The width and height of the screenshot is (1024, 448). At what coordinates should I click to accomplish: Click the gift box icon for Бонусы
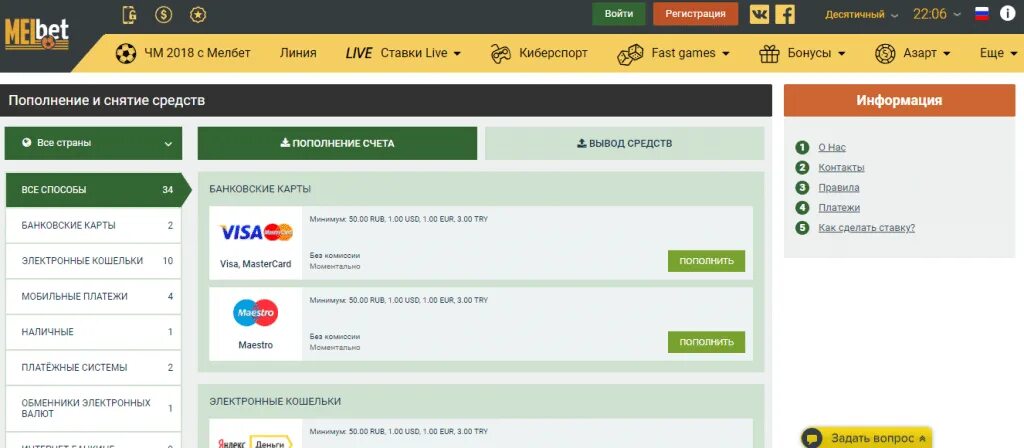[769, 54]
